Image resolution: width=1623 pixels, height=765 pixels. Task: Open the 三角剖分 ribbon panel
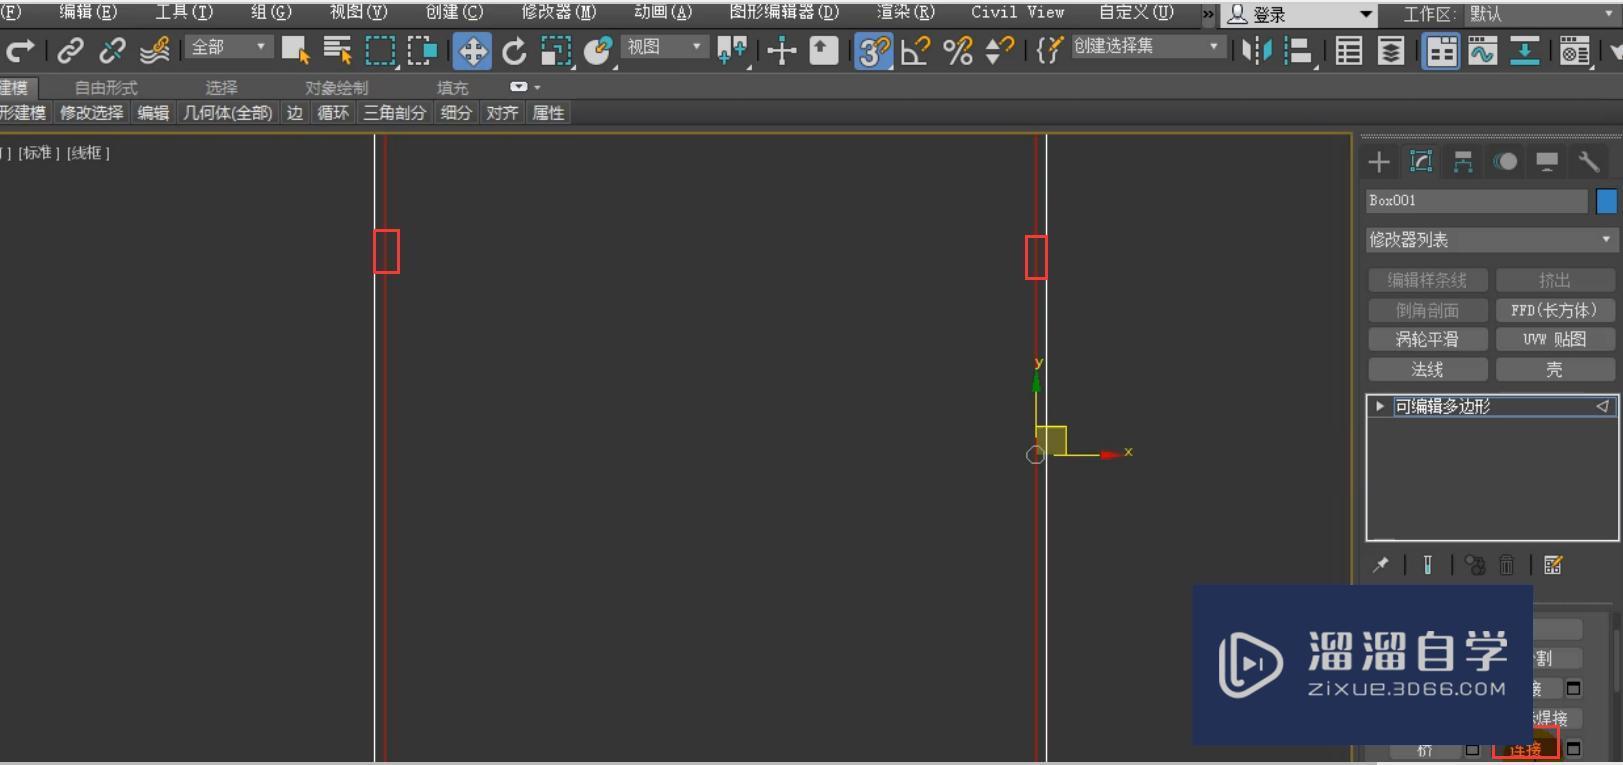click(x=394, y=113)
